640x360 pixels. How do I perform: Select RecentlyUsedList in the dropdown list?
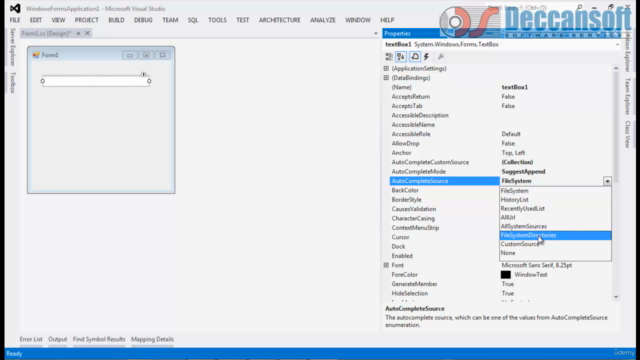pos(556,209)
